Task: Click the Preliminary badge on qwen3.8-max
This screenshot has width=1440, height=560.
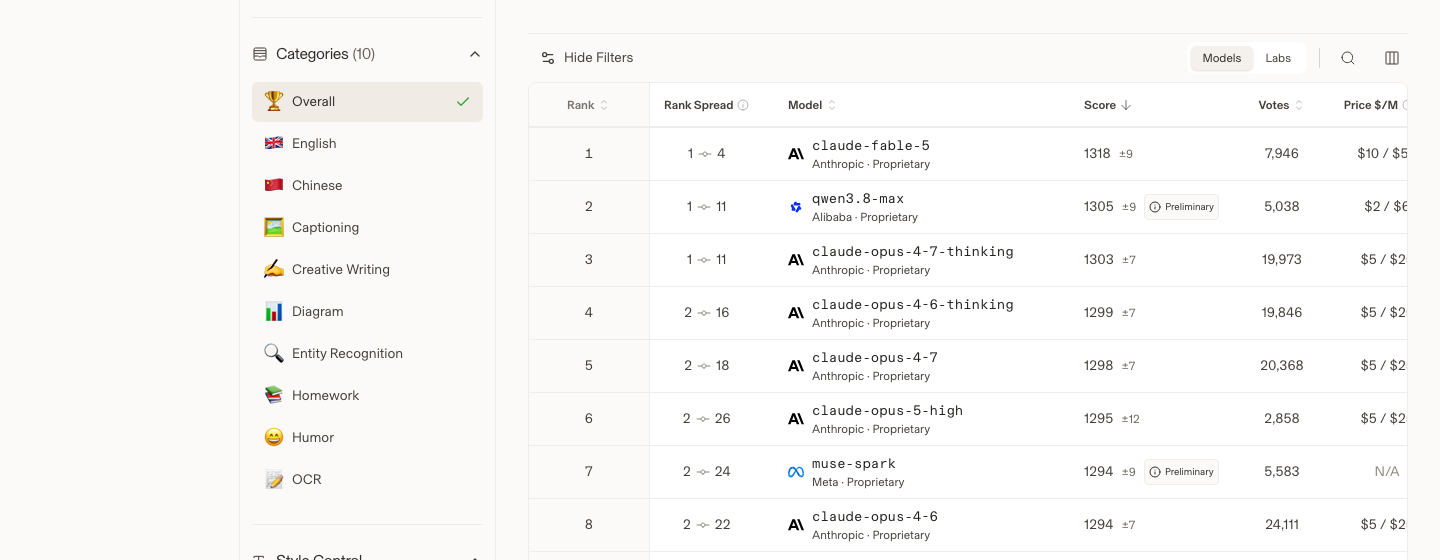Action: pos(1181,207)
